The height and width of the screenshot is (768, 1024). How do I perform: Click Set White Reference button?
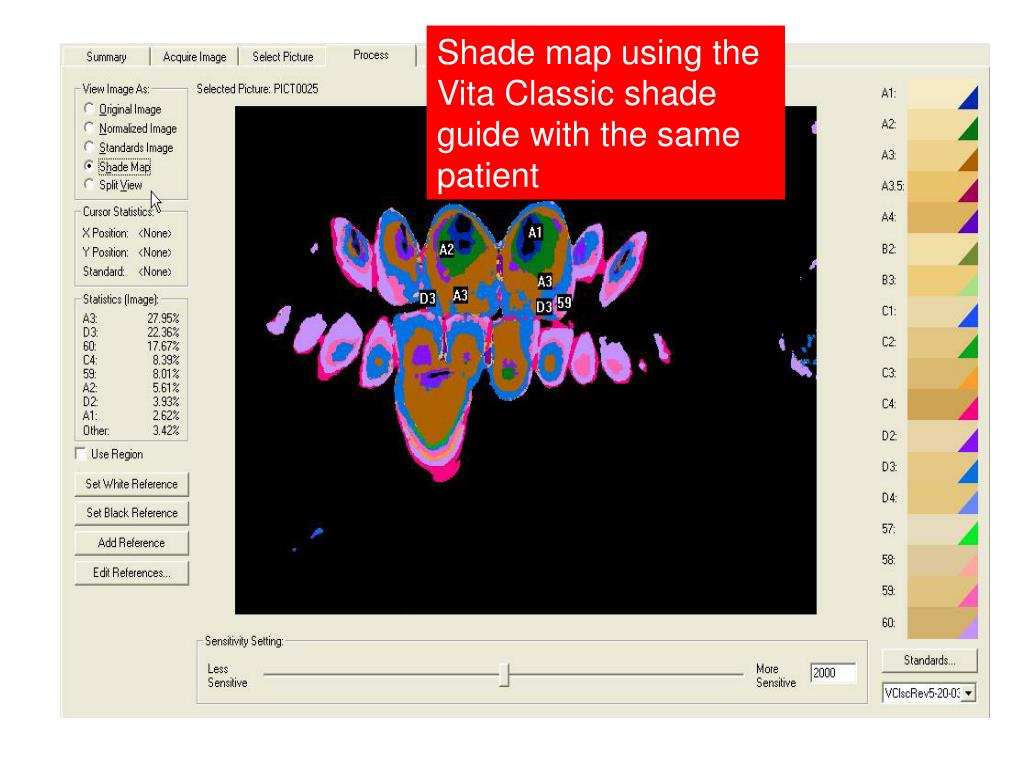click(131, 484)
